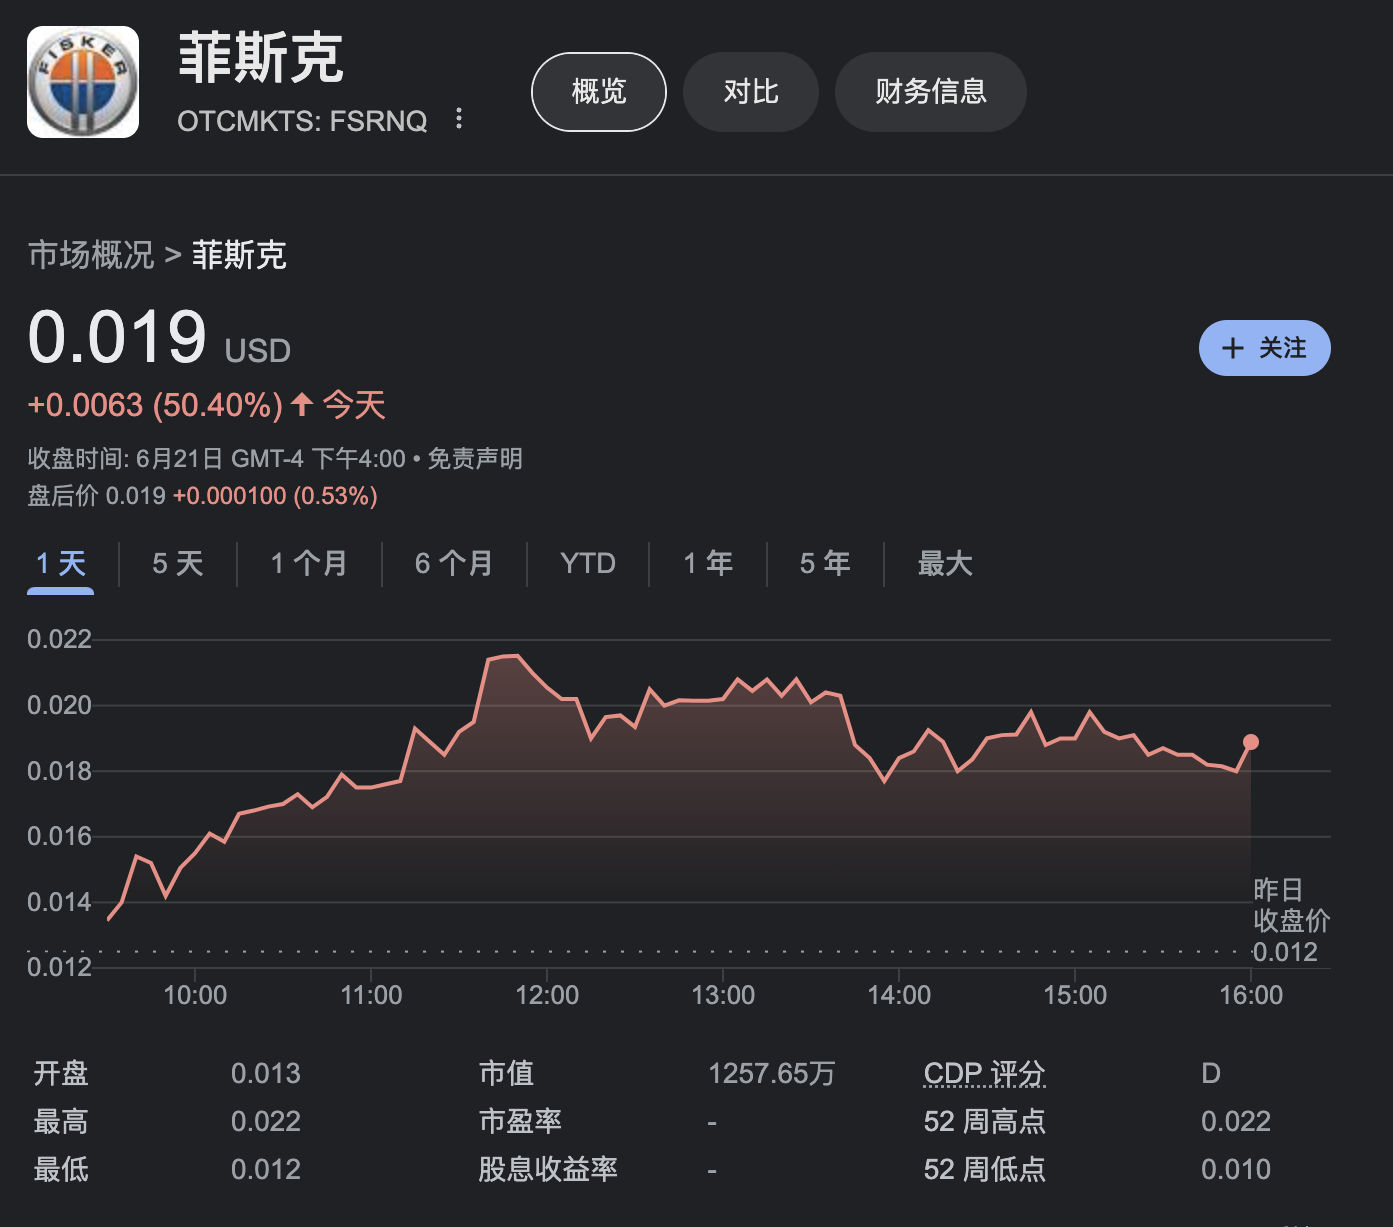Select the final price point dot on chart
The height and width of the screenshot is (1227, 1393).
pyautogui.click(x=1250, y=742)
